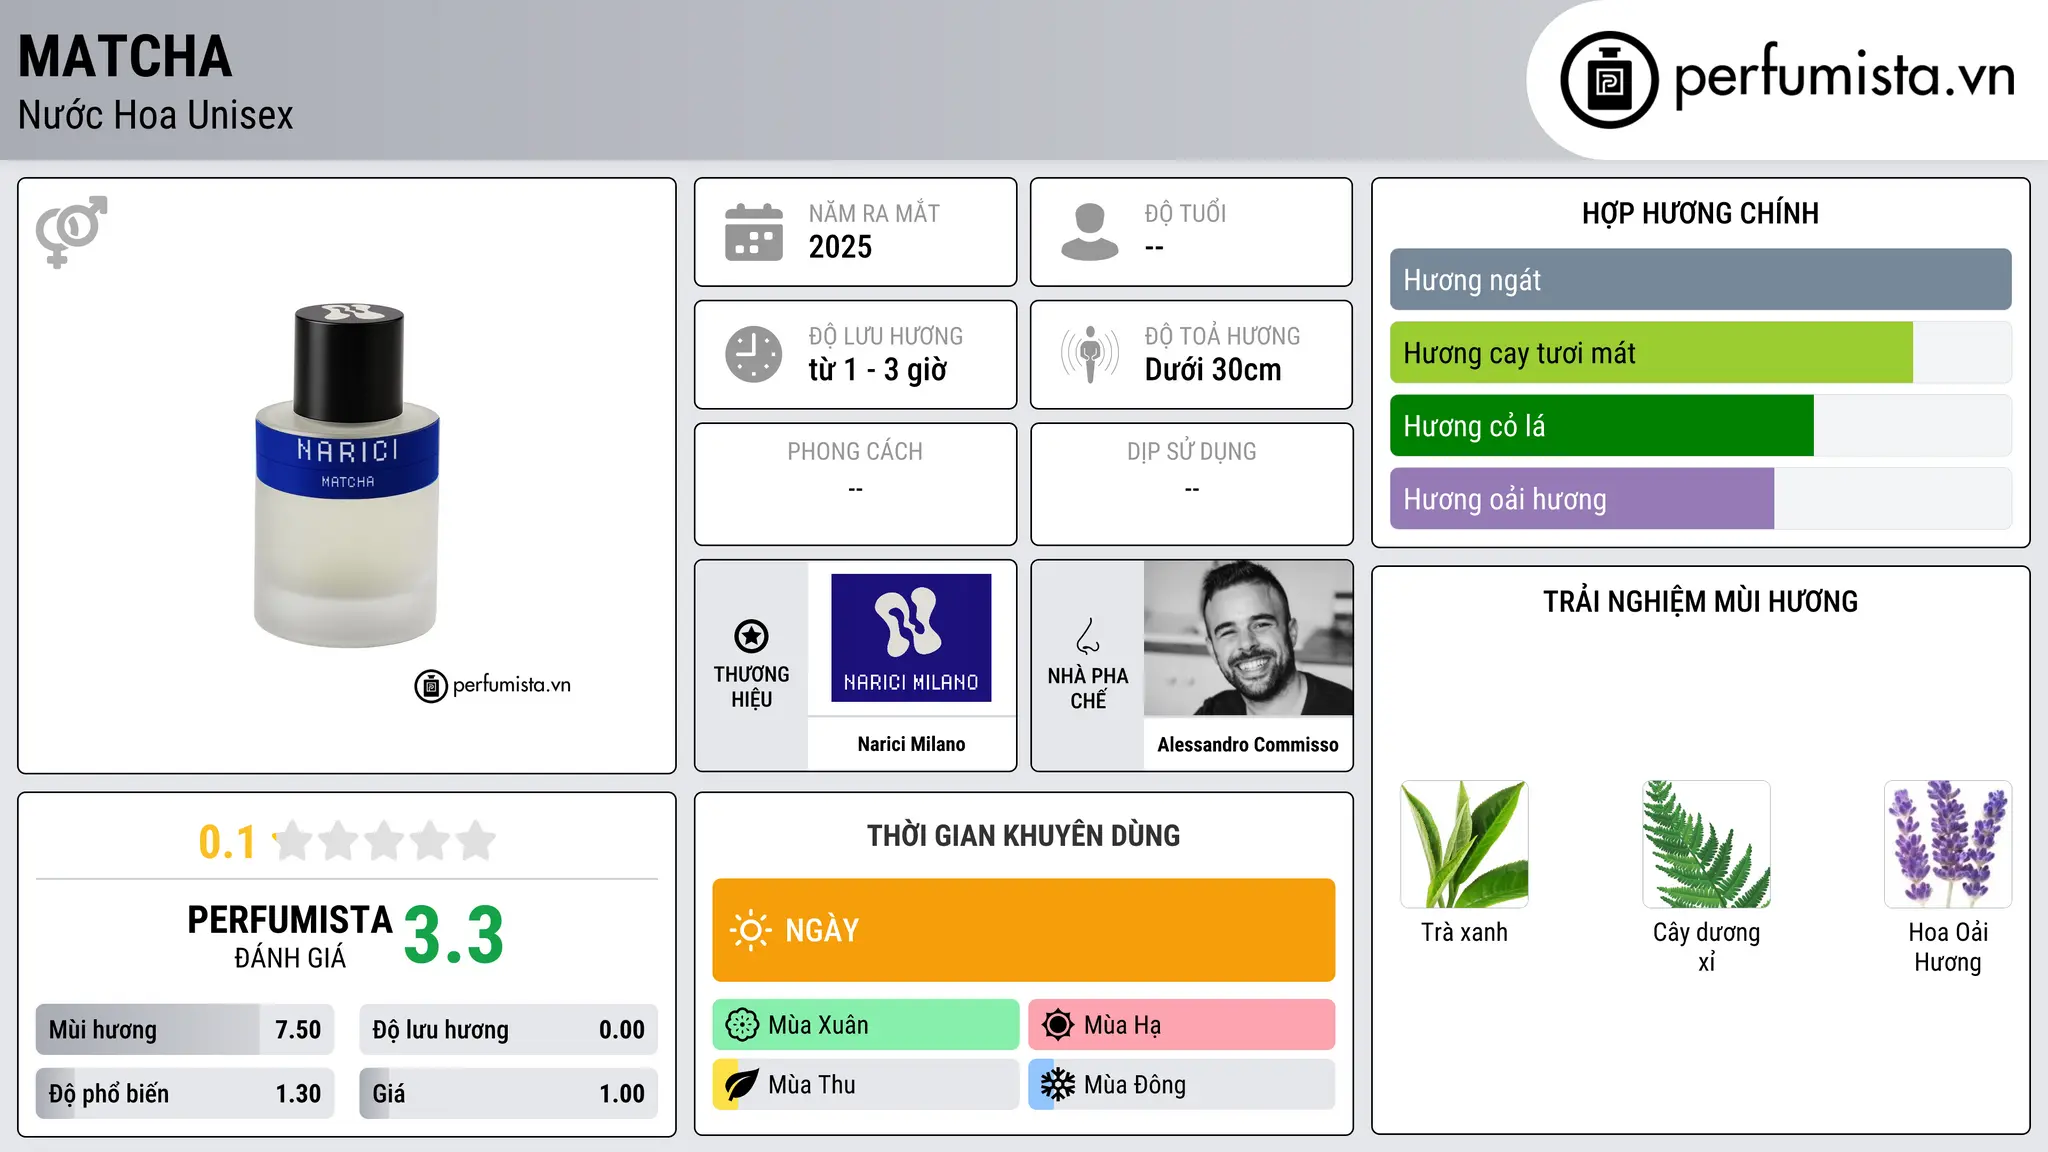Image resolution: width=2048 pixels, height=1152 pixels.
Task: Select the Hoa Oải Hương note image
Action: tap(1948, 844)
